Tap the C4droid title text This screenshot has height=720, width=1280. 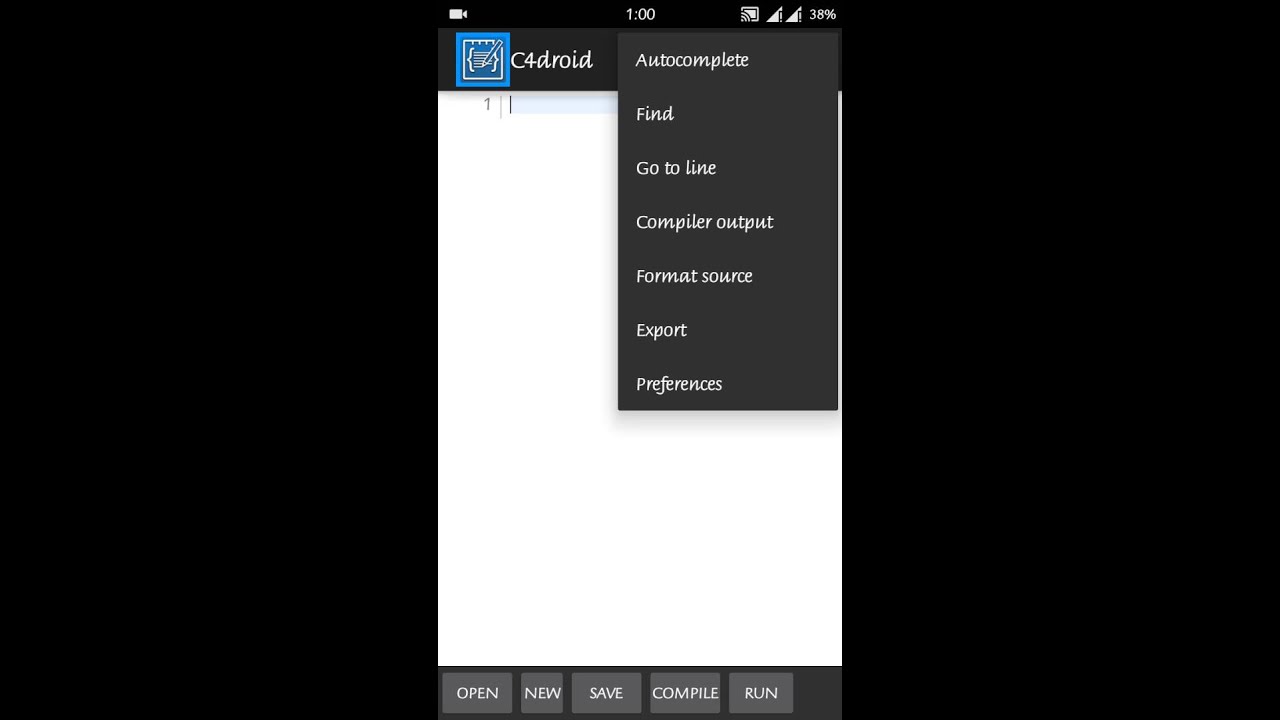pyautogui.click(x=552, y=60)
